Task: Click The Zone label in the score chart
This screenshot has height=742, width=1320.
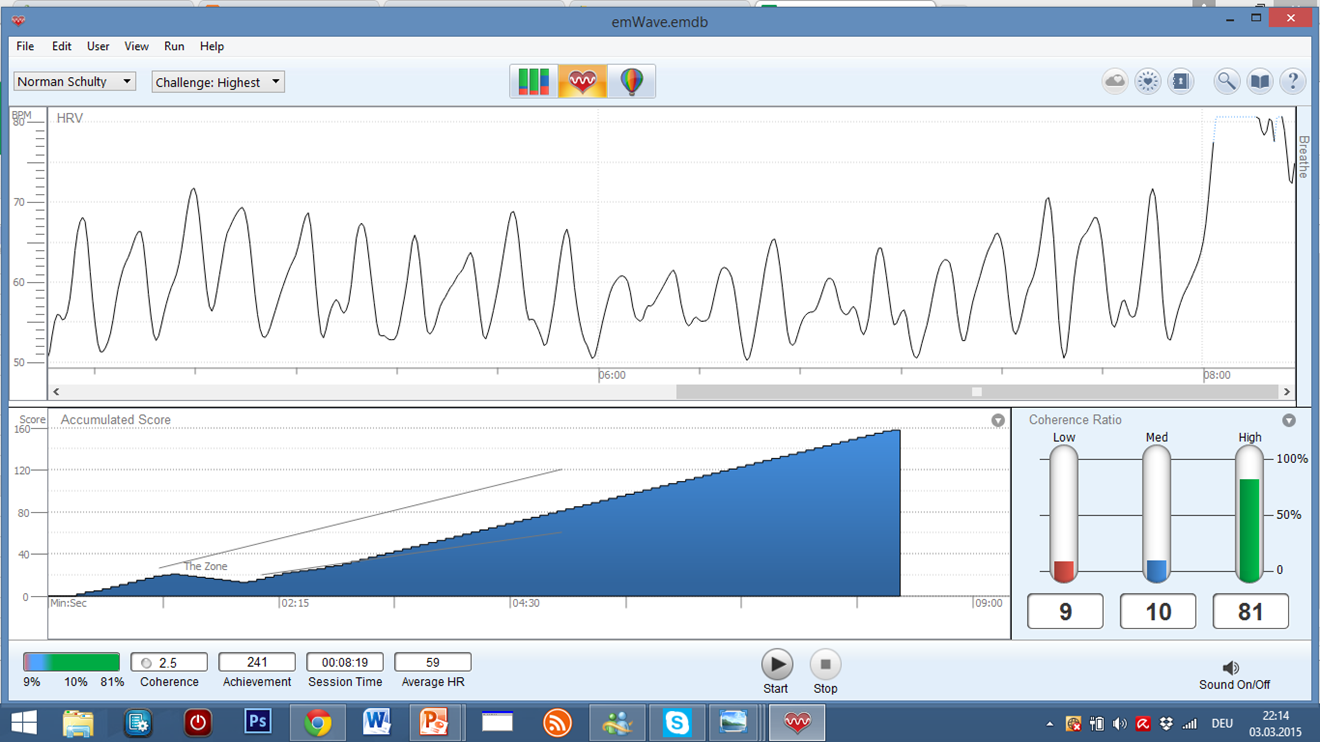Action: pos(205,567)
